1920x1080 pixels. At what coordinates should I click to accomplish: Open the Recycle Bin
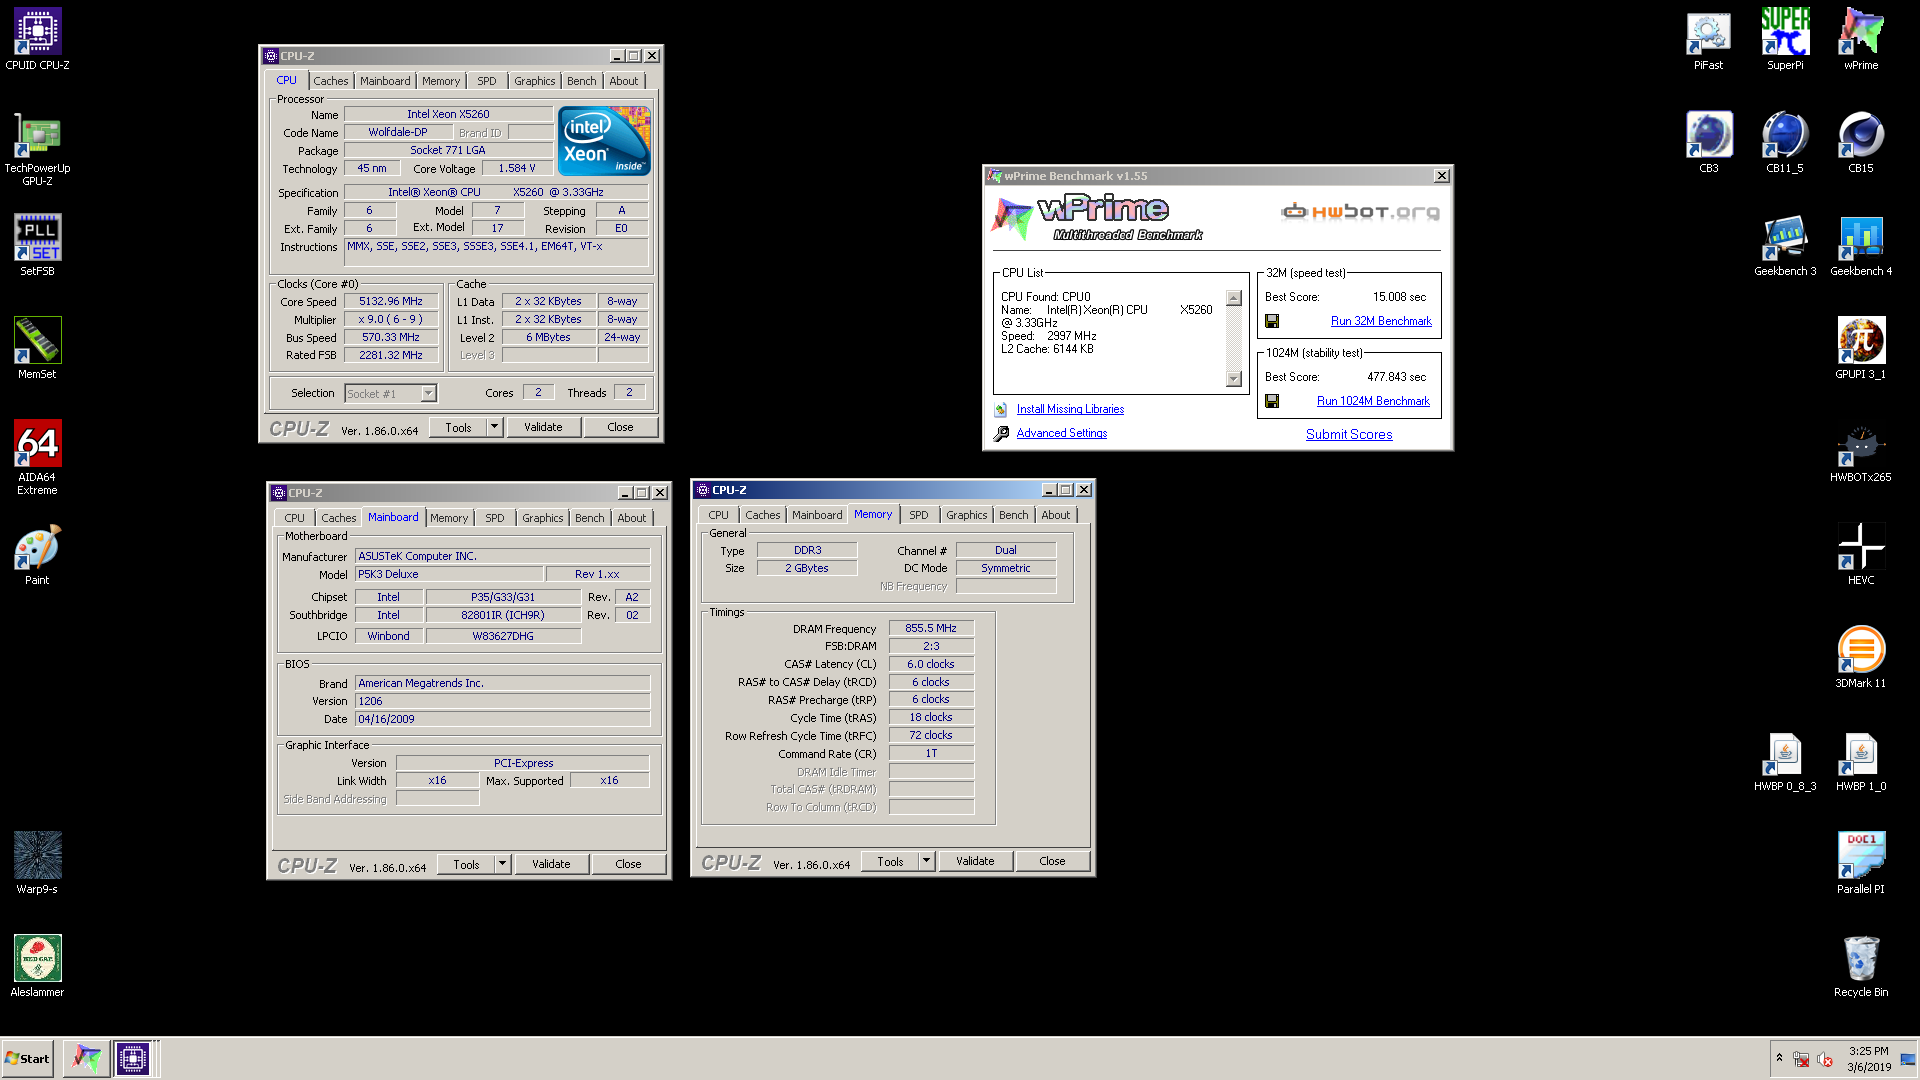click(x=1861, y=966)
